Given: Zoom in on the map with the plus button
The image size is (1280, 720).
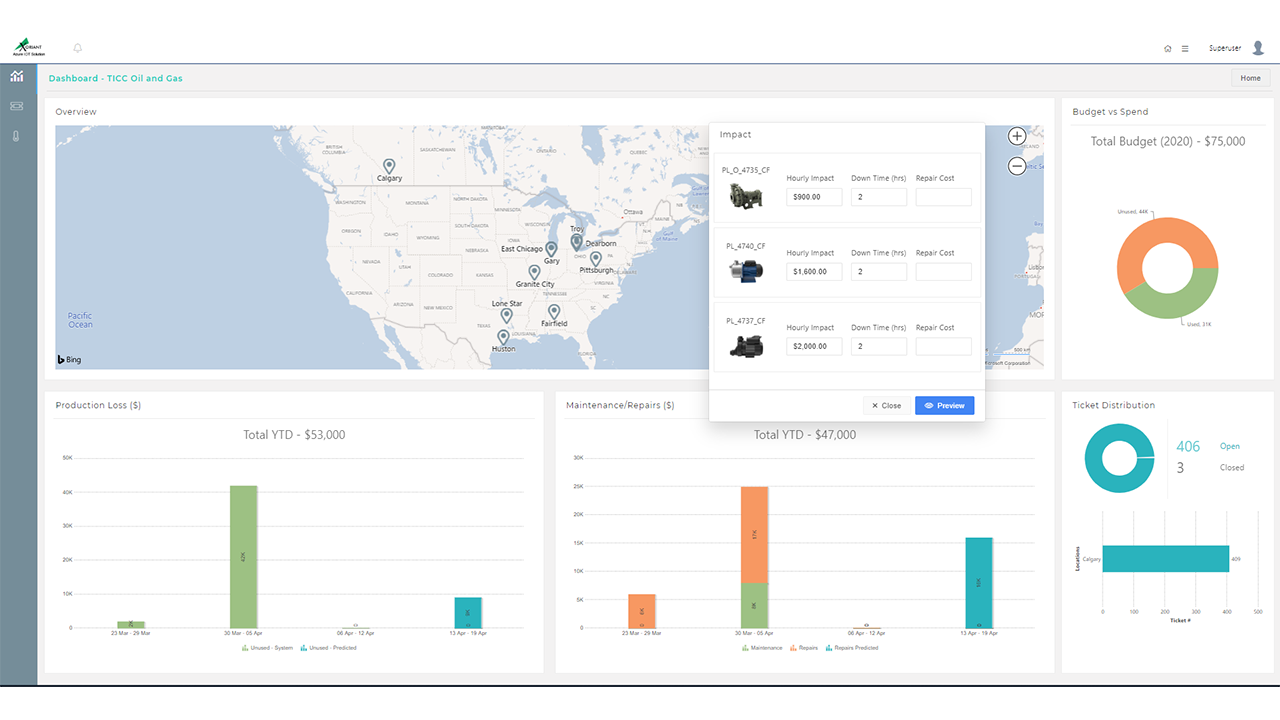Looking at the screenshot, I should tap(1017, 136).
